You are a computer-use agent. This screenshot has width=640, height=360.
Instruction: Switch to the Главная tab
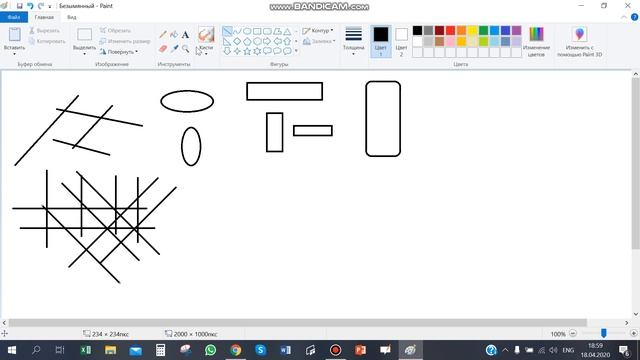[x=44, y=17]
